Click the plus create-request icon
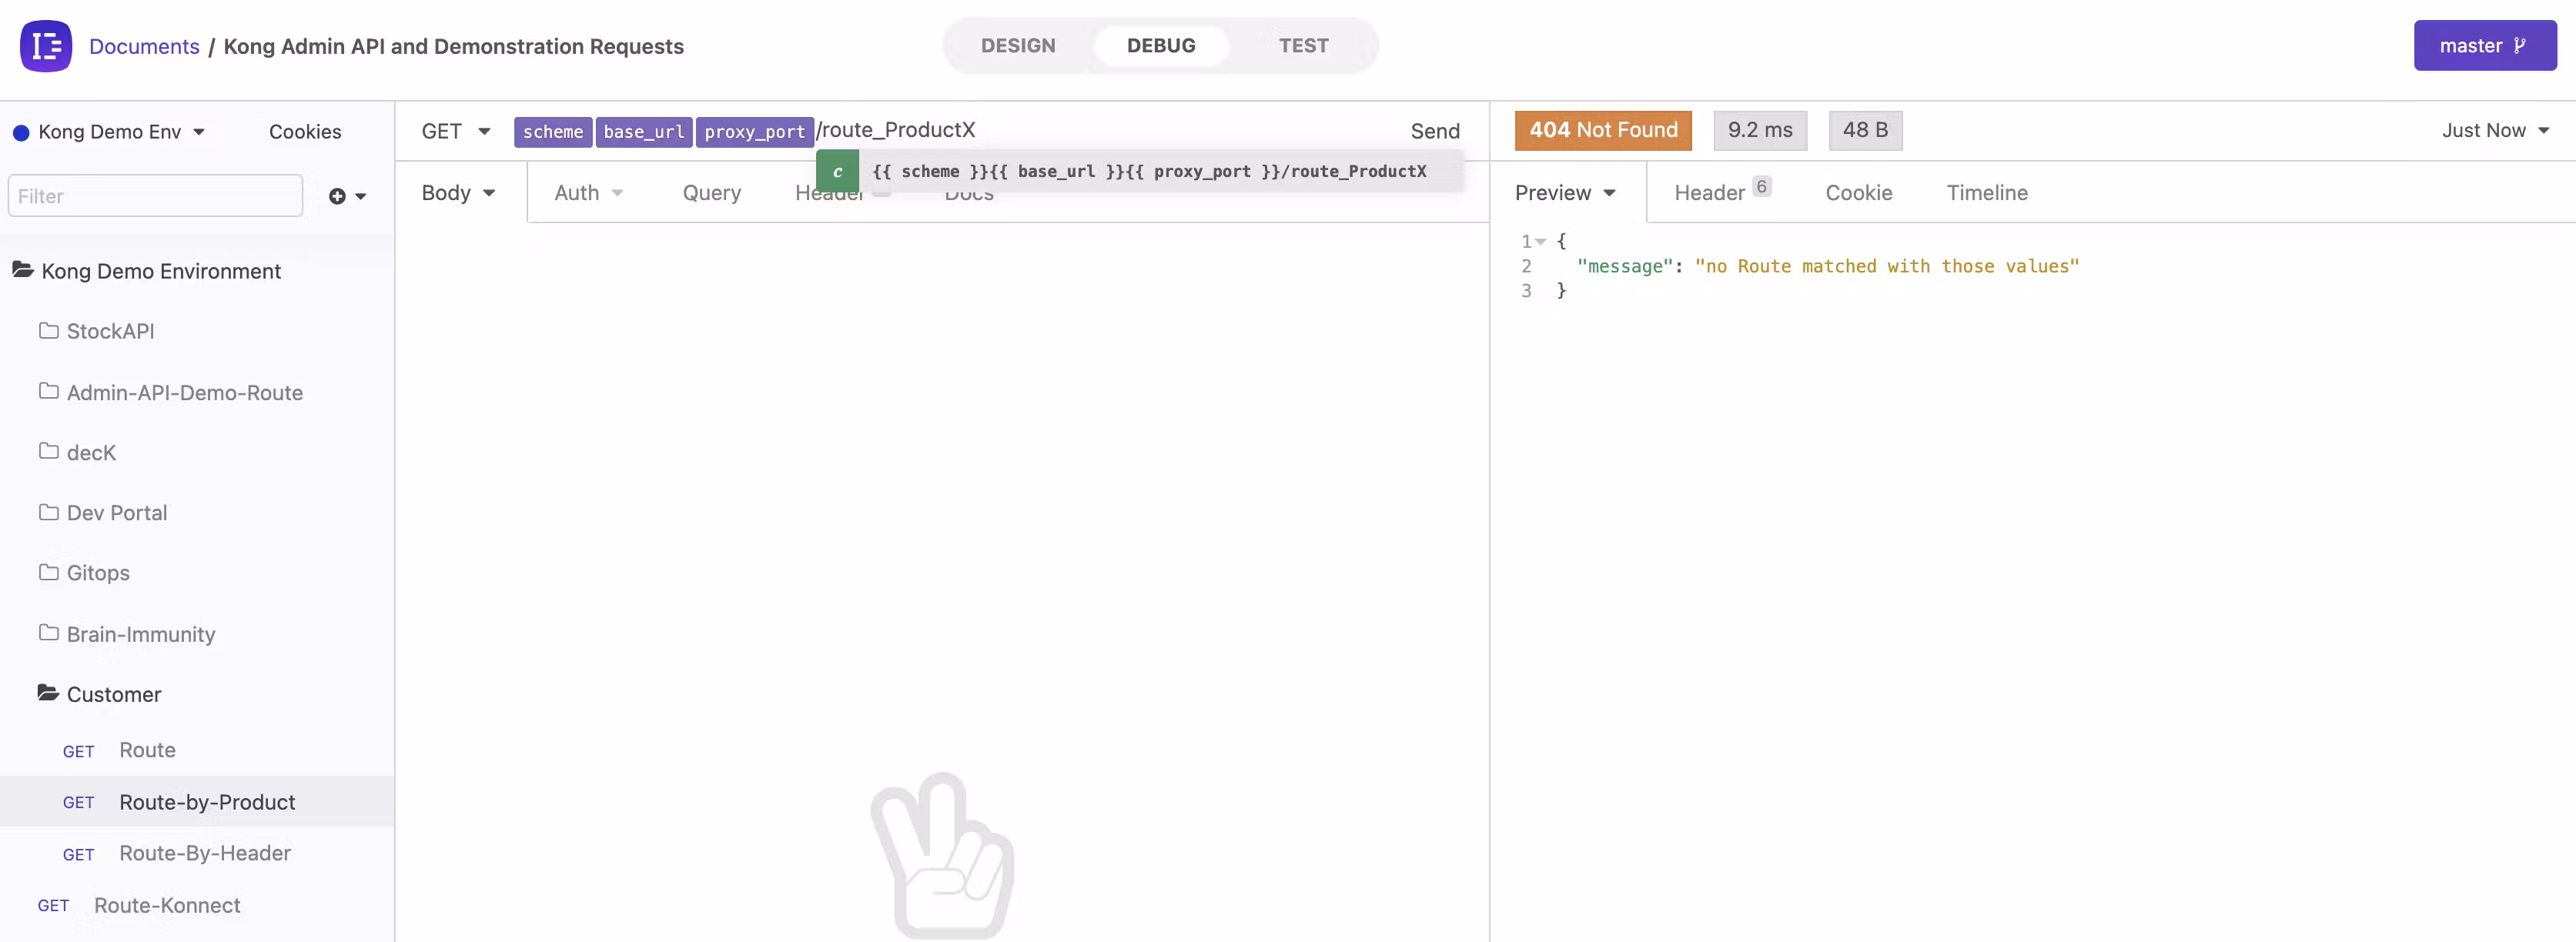This screenshot has width=2576, height=942. point(337,196)
